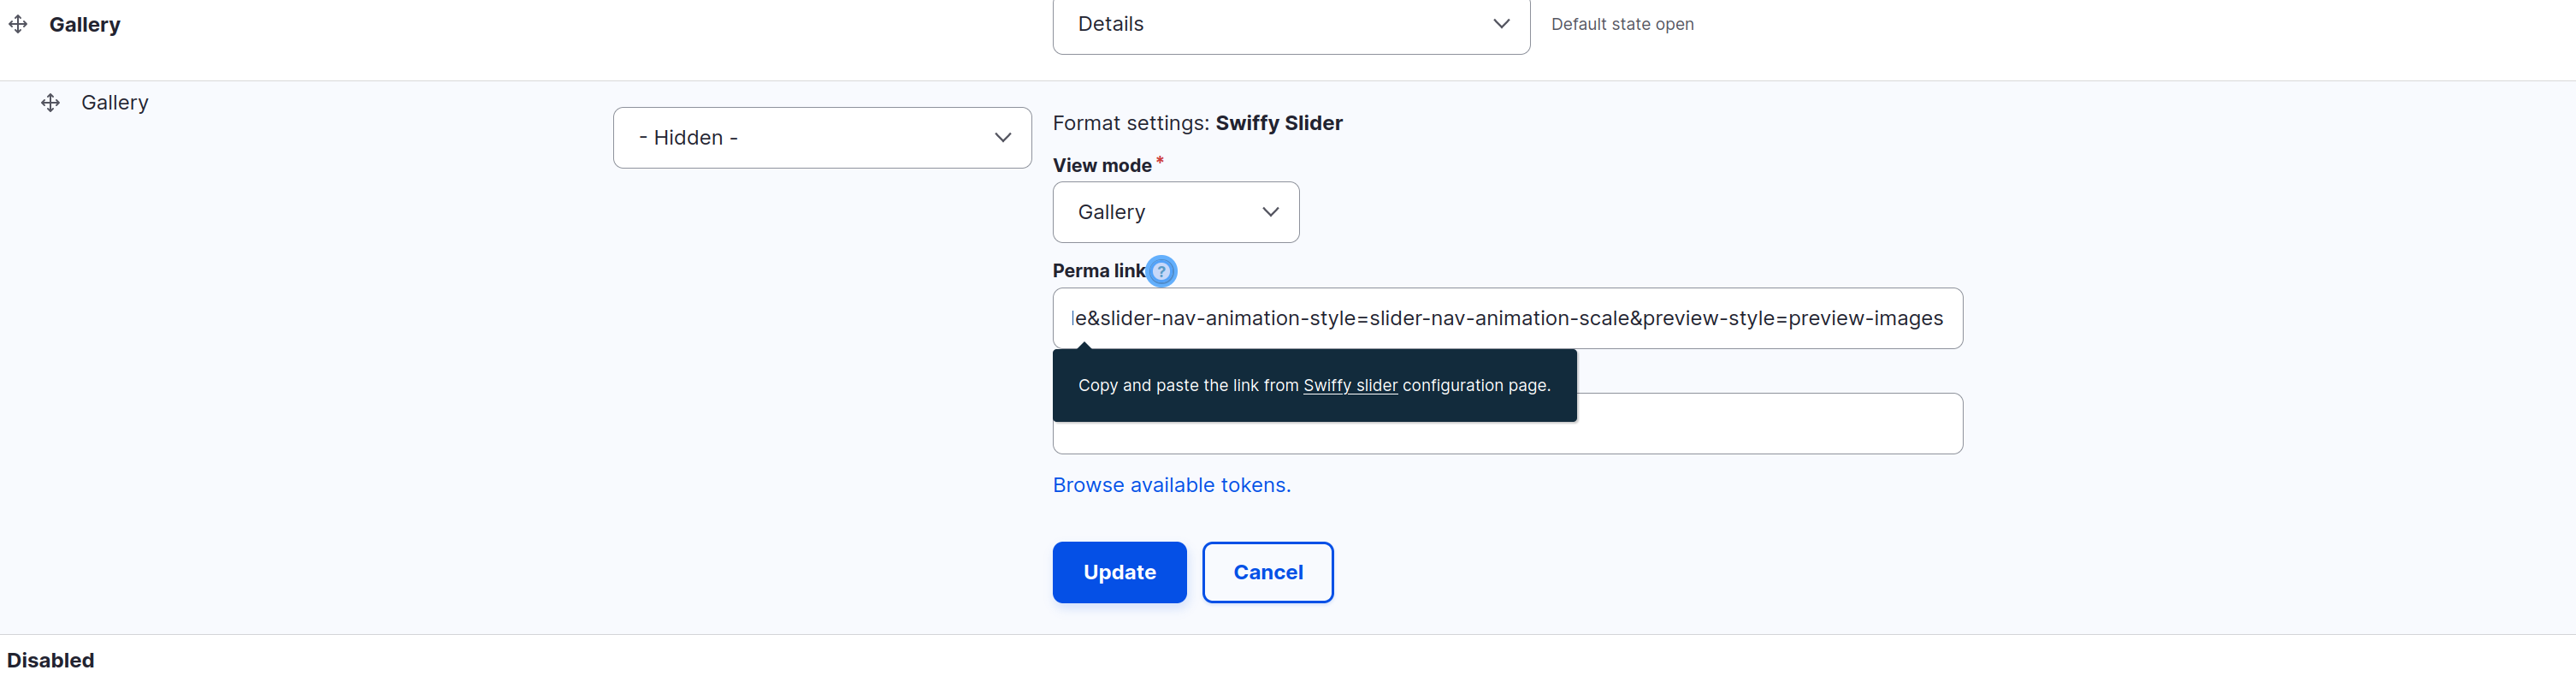Follow the Swiffy slider link in tooltip

(x=1350, y=386)
